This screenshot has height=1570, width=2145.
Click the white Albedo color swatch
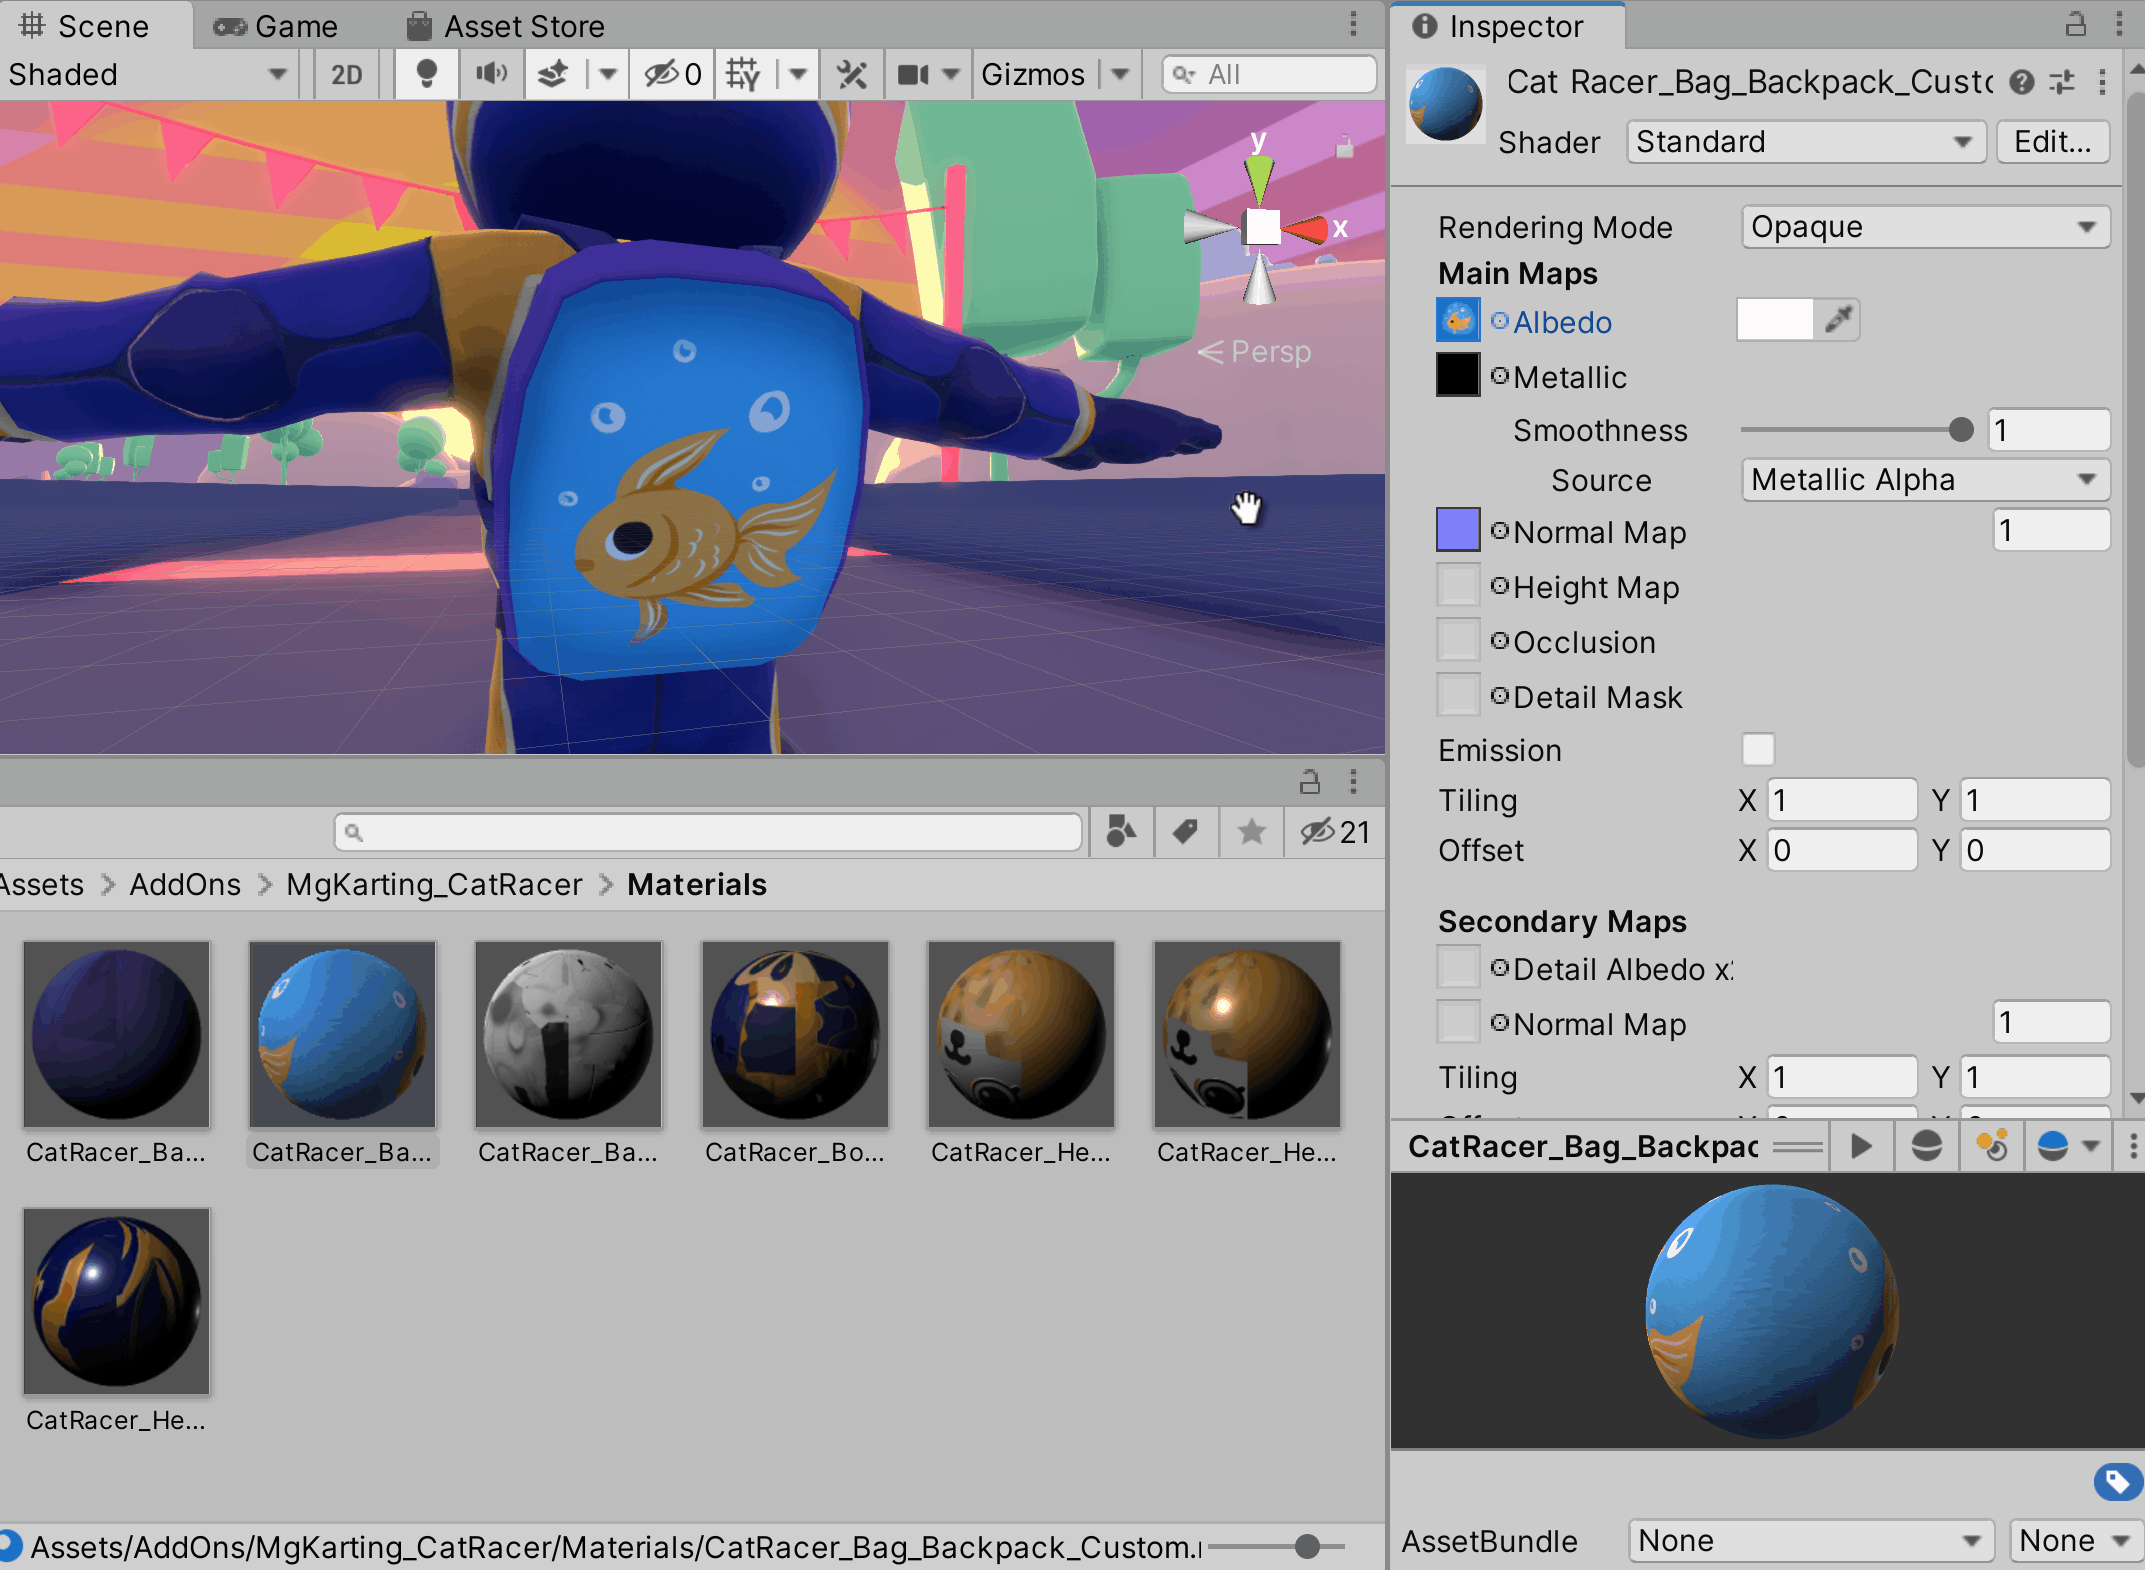click(1775, 320)
